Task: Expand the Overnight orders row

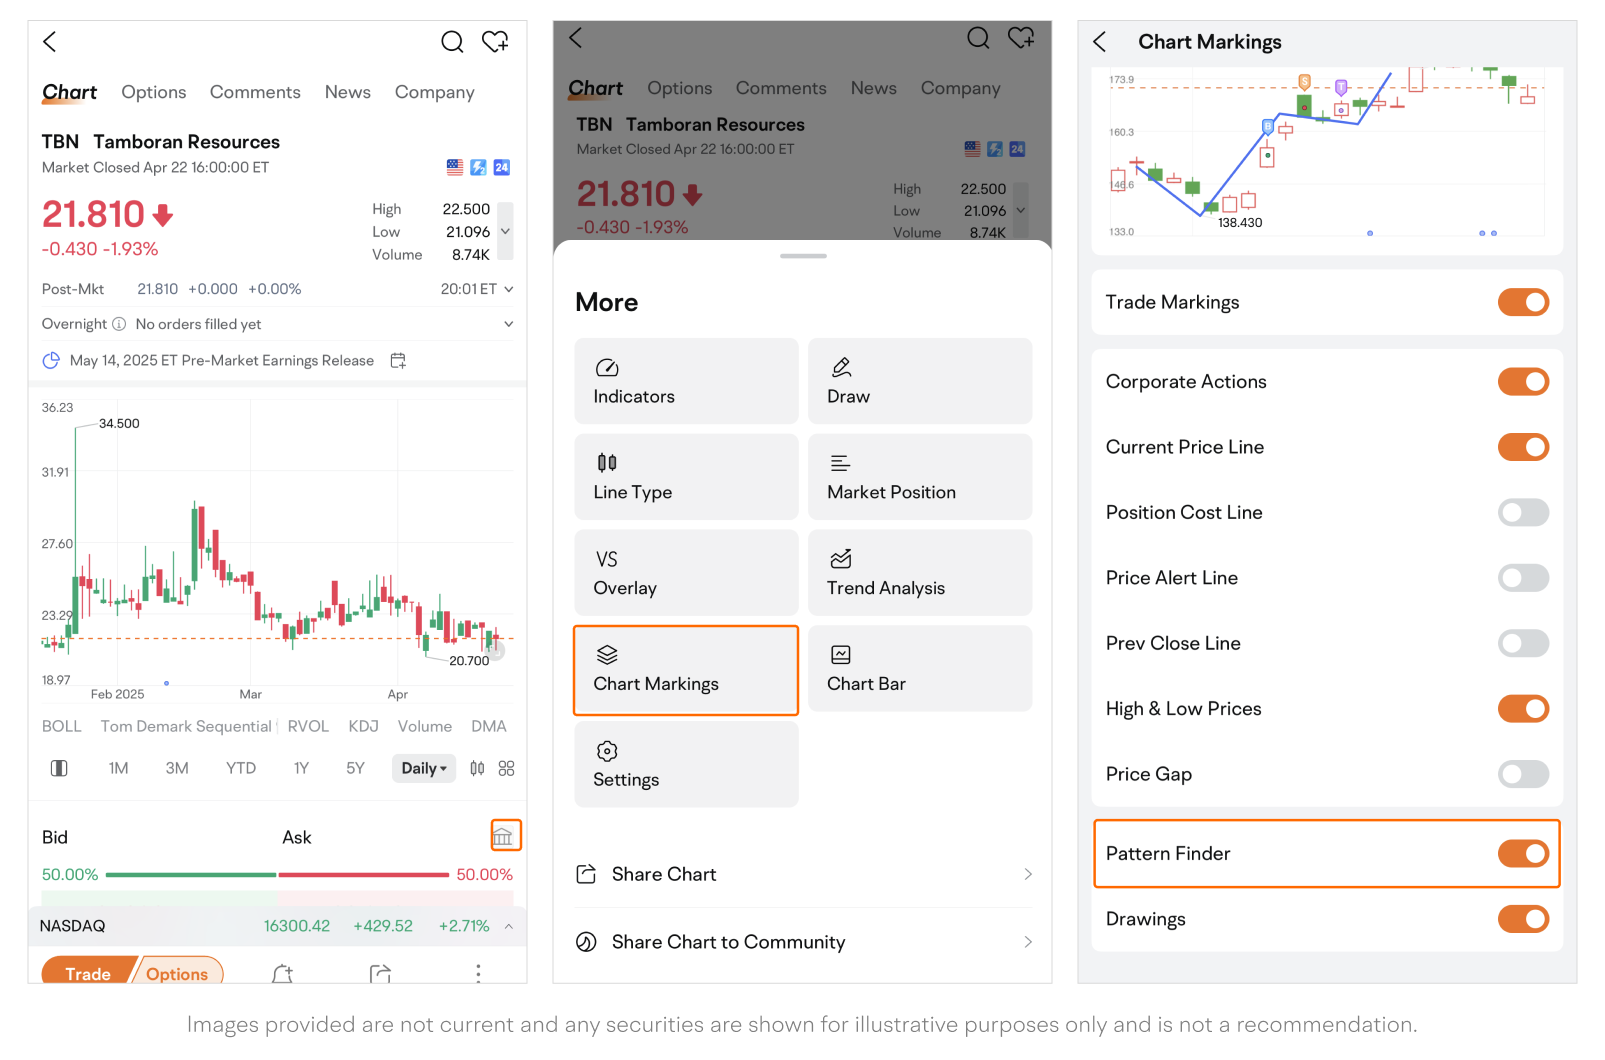Action: [x=508, y=324]
